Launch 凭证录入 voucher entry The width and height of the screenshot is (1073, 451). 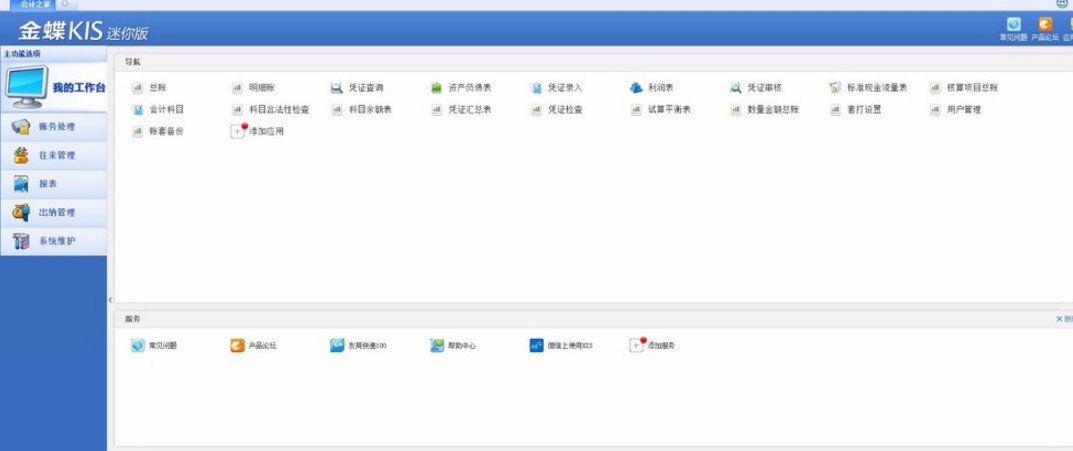(x=537, y=88)
